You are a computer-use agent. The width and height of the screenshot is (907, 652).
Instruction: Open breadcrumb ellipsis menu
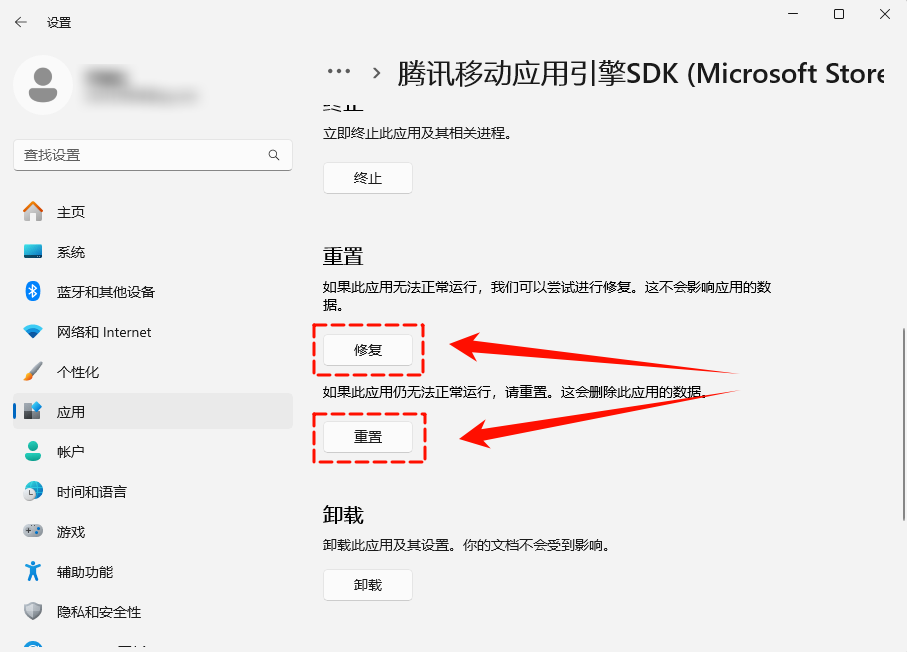338,72
